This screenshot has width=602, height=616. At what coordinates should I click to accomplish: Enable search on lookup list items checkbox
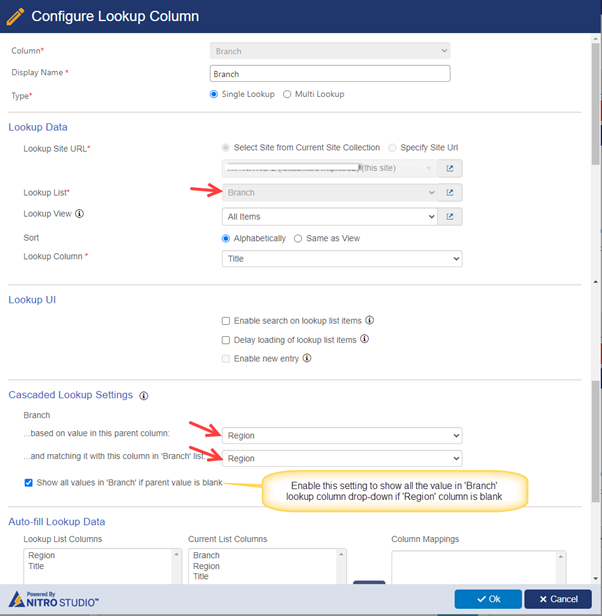[x=226, y=321]
